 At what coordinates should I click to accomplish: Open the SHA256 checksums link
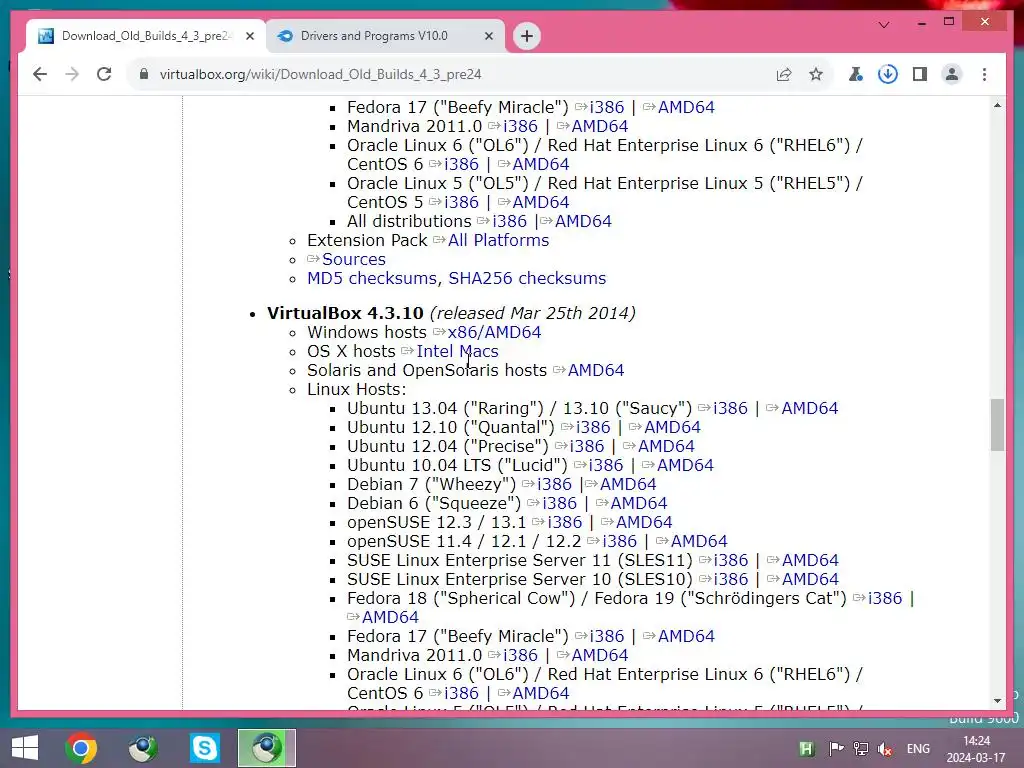527,278
